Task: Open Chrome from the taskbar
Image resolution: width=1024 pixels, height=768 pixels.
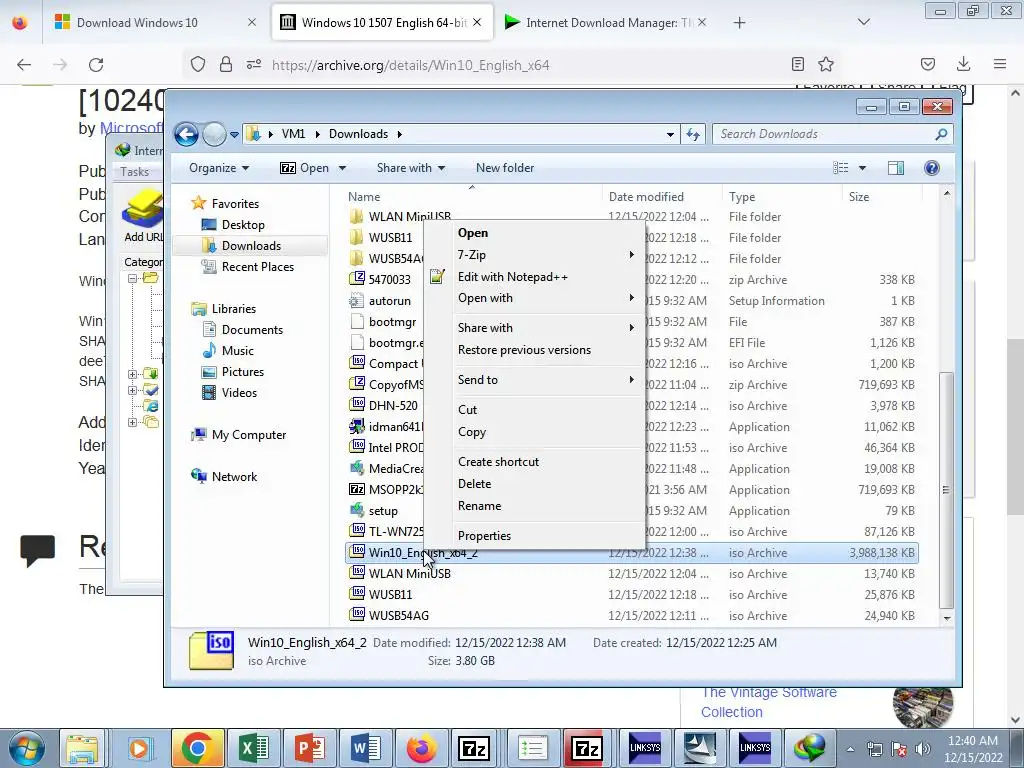Action: click(x=197, y=748)
